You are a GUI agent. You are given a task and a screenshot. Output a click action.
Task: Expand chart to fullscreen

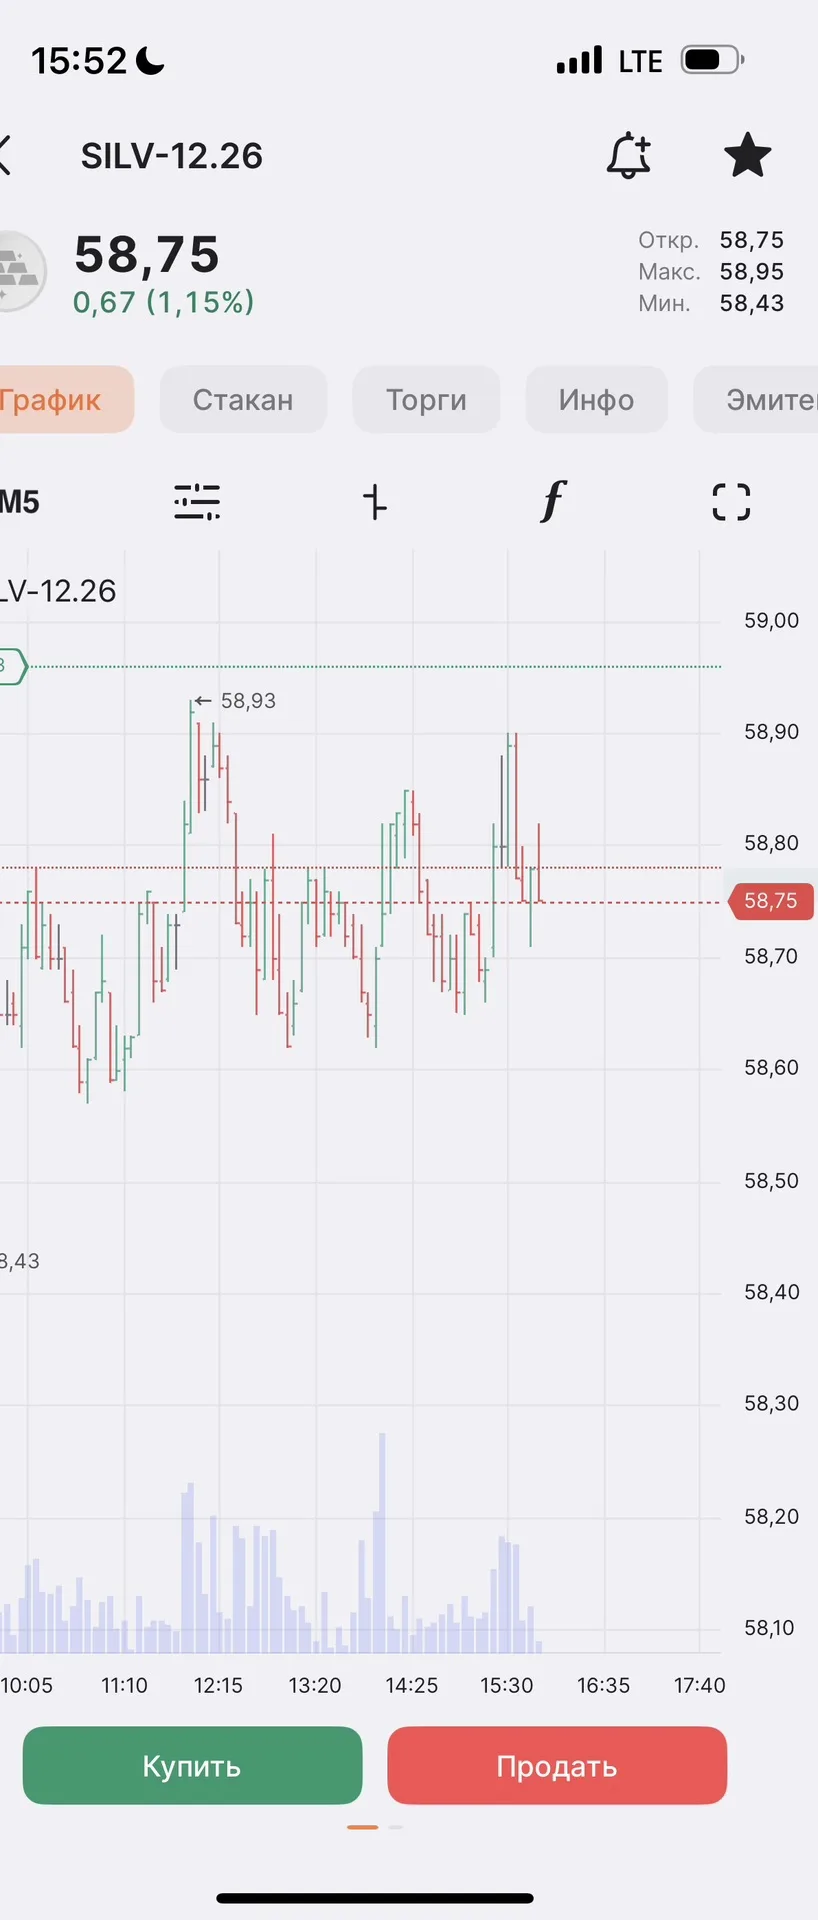731,502
